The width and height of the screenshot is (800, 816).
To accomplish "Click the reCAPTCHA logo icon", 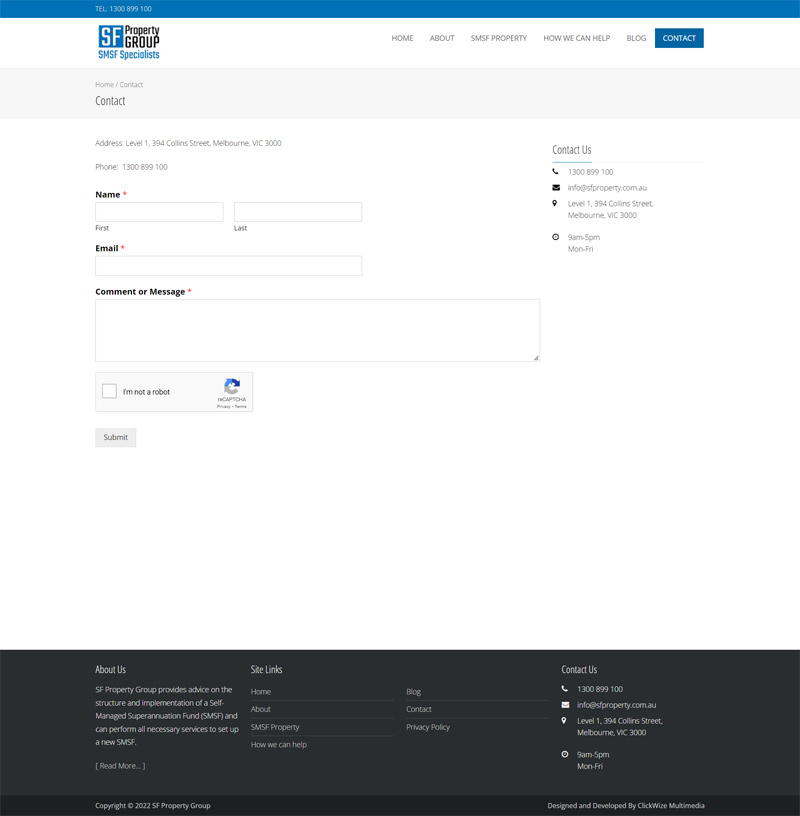I will point(232,387).
